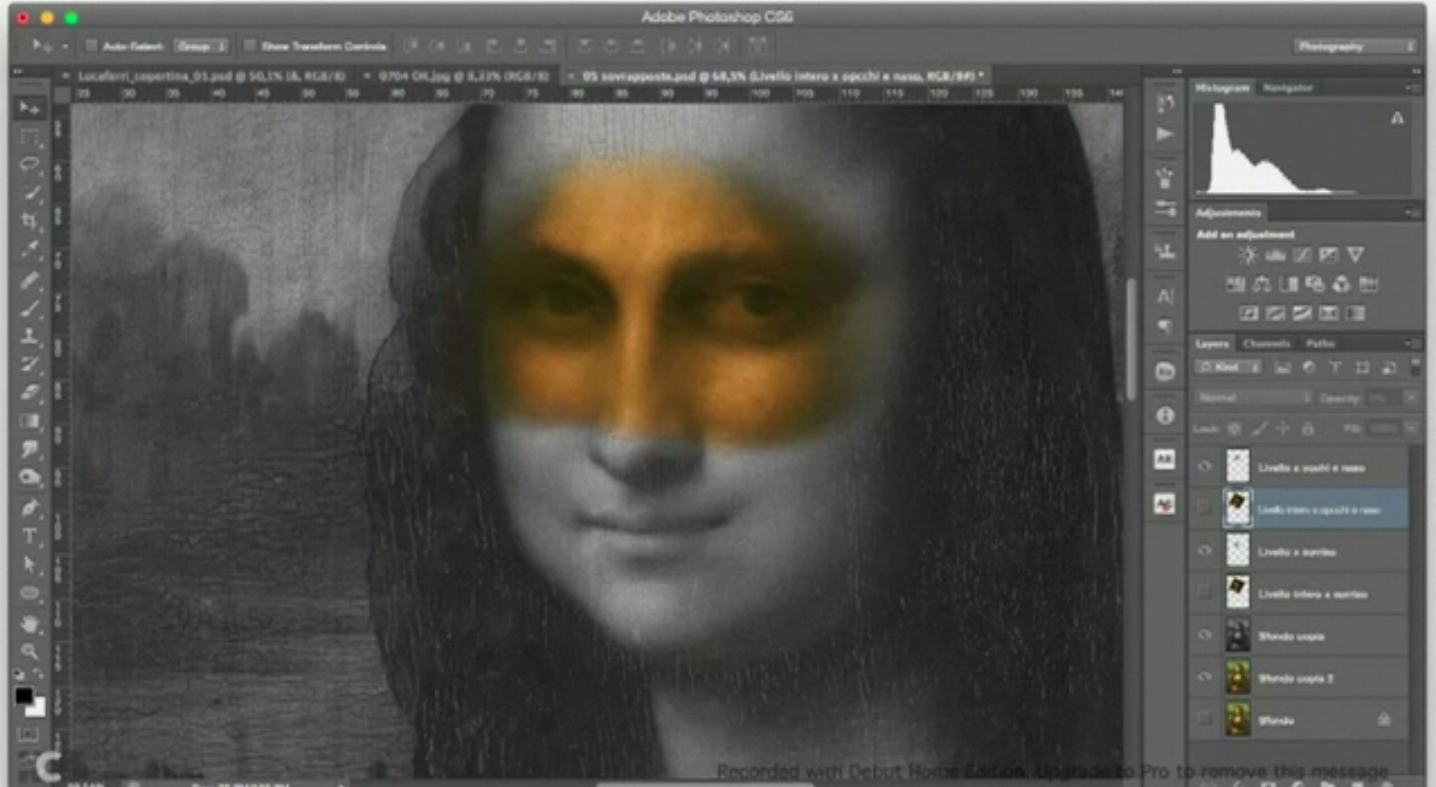
Task: Switch to the Channels tab
Action: (x=1266, y=344)
